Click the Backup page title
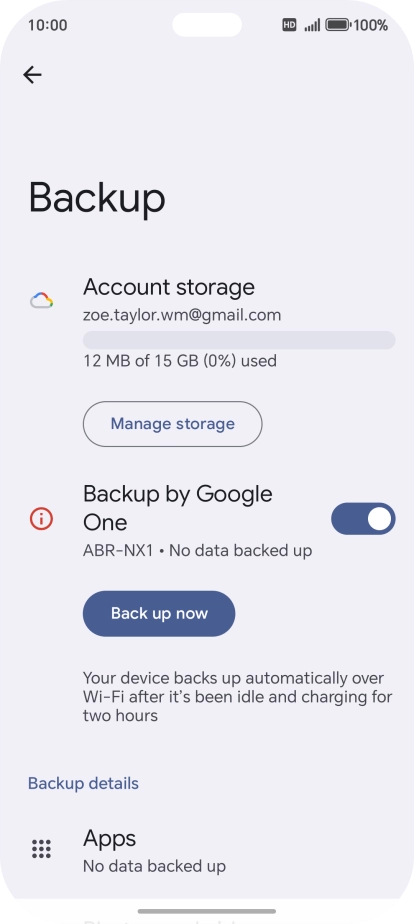This screenshot has width=414, height=924. [97, 199]
